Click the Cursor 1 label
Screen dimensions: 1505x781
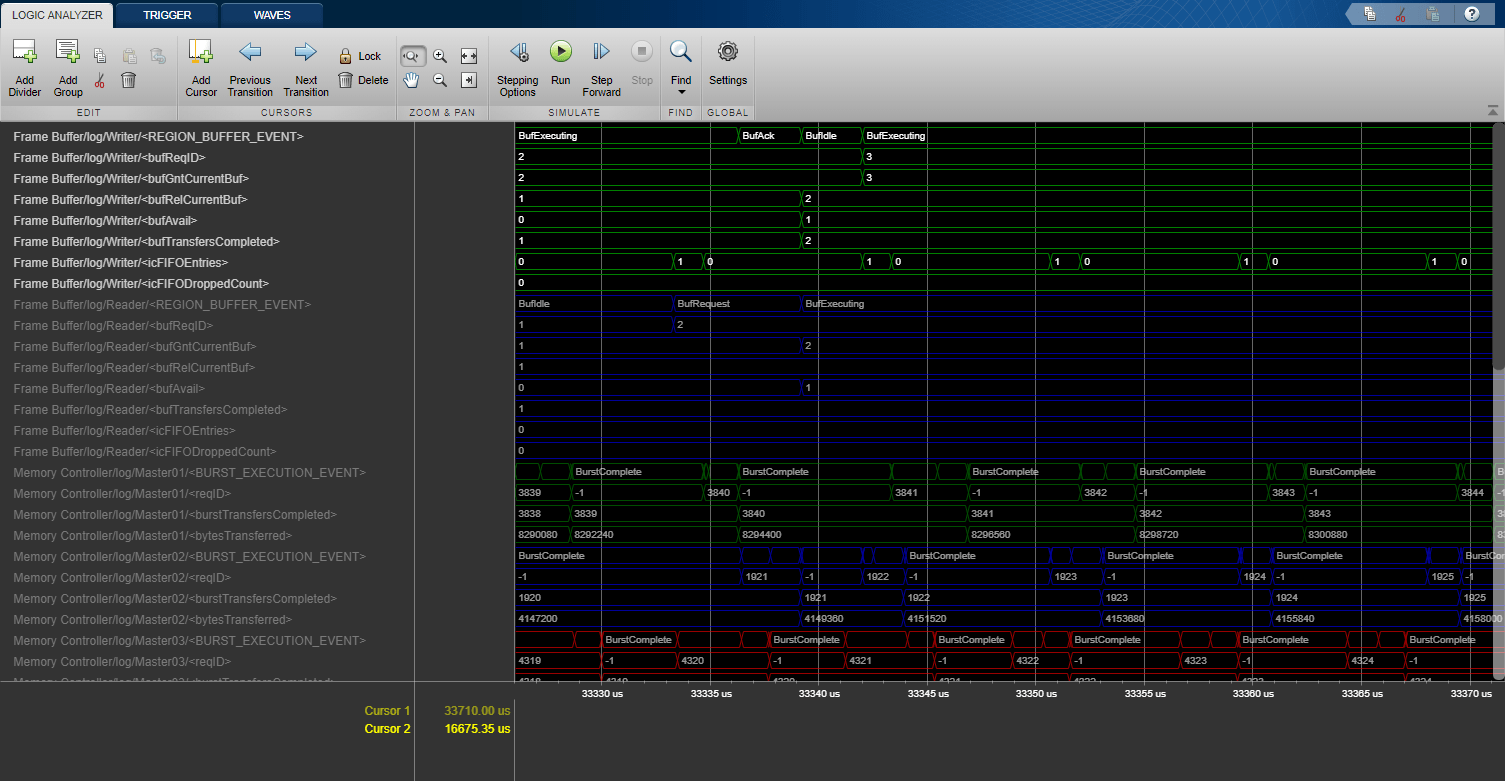(387, 711)
